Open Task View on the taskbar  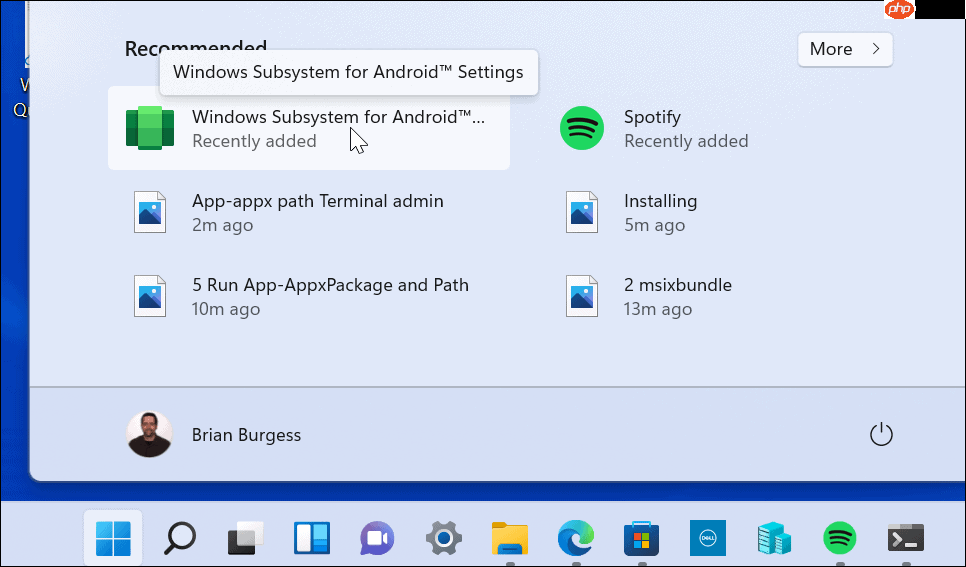click(246, 538)
